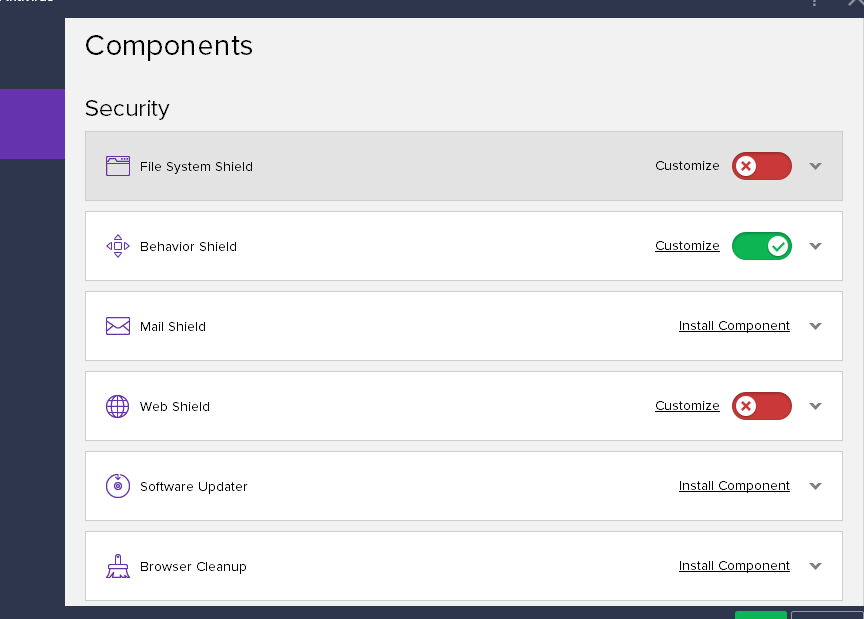Expand the Browser Cleanup details chevron

click(815, 566)
